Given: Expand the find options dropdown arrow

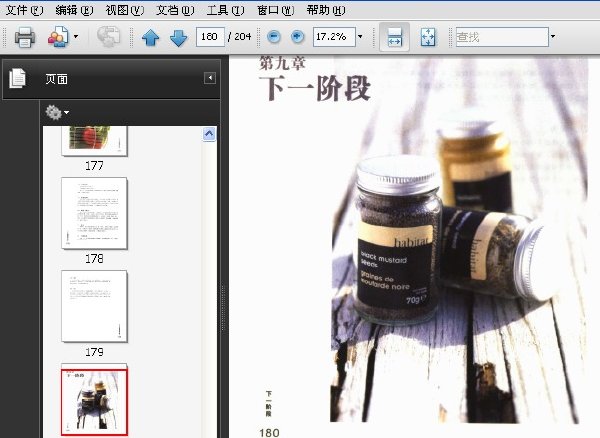Looking at the screenshot, I should pos(553,37).
